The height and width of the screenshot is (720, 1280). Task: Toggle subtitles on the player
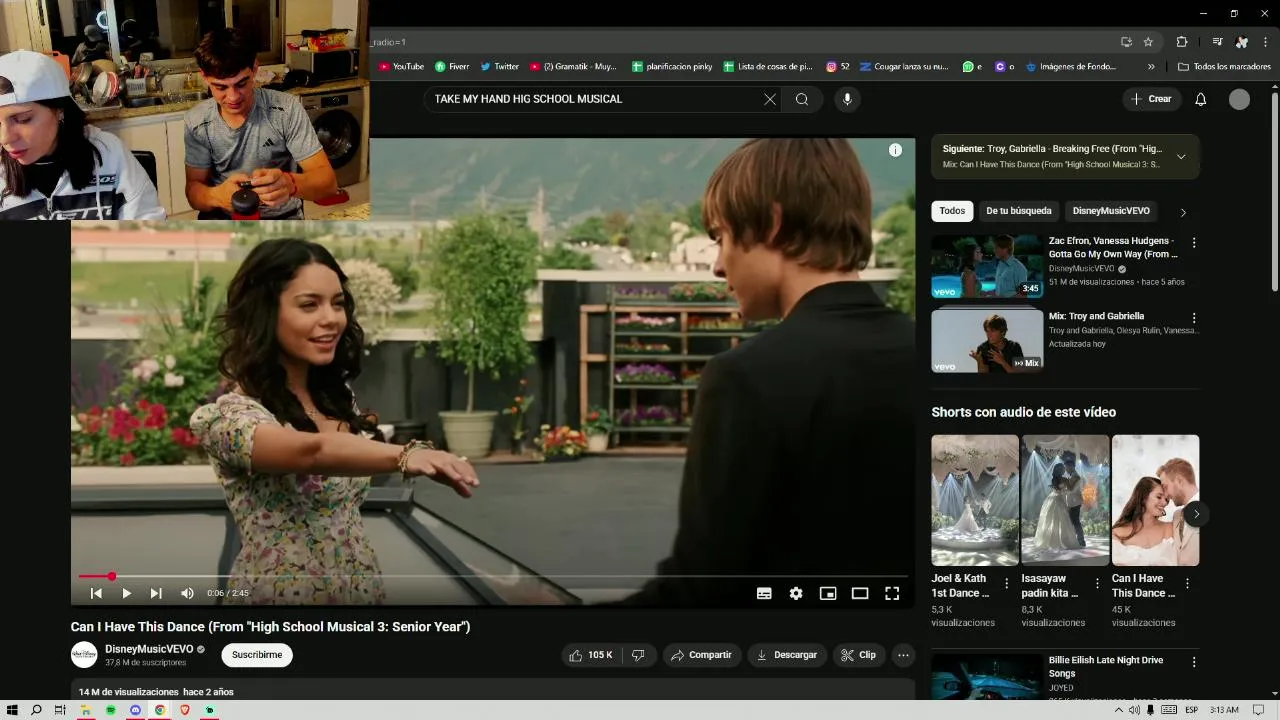(764, 593)
